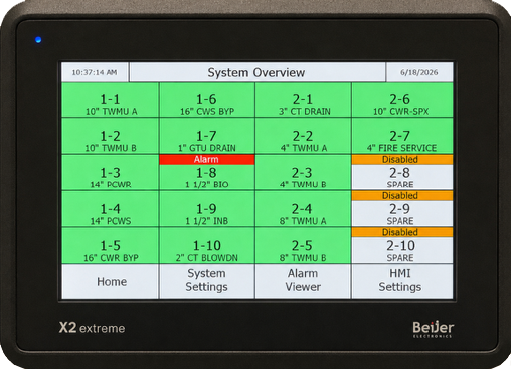Screen dimensions: 511x369
Task: Select zone 2-6 10" CWR-SPX tile
Action: pyautogui.click(x=402, y=100)
